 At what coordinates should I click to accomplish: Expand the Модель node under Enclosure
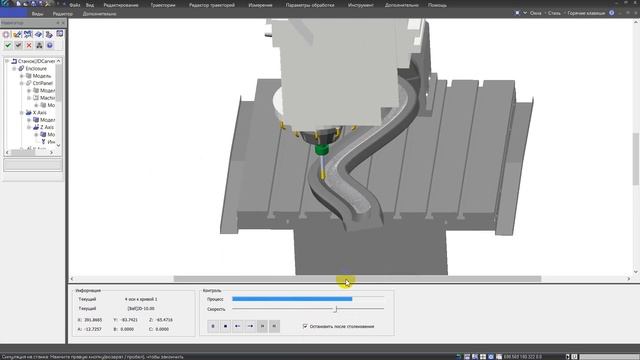pos(22,76)
